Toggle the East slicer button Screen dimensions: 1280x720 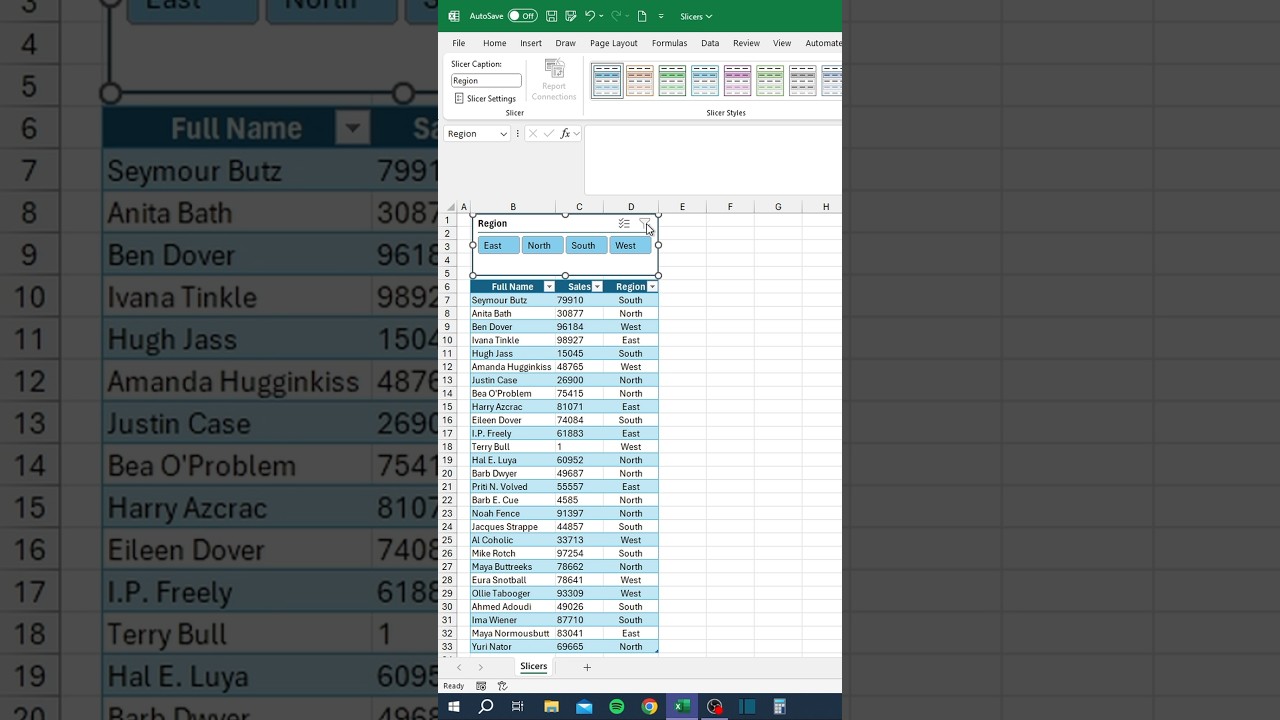[498, 245]
